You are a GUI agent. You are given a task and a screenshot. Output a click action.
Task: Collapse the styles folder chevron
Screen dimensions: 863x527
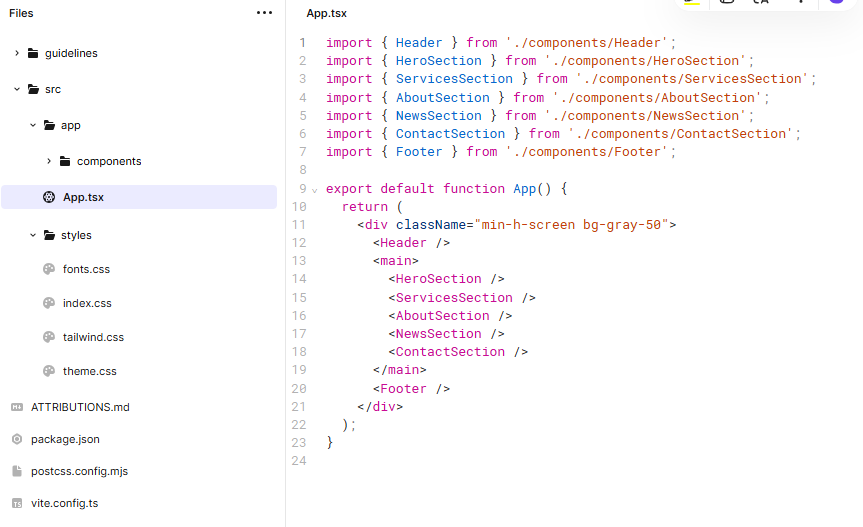(x=33, y=235)
